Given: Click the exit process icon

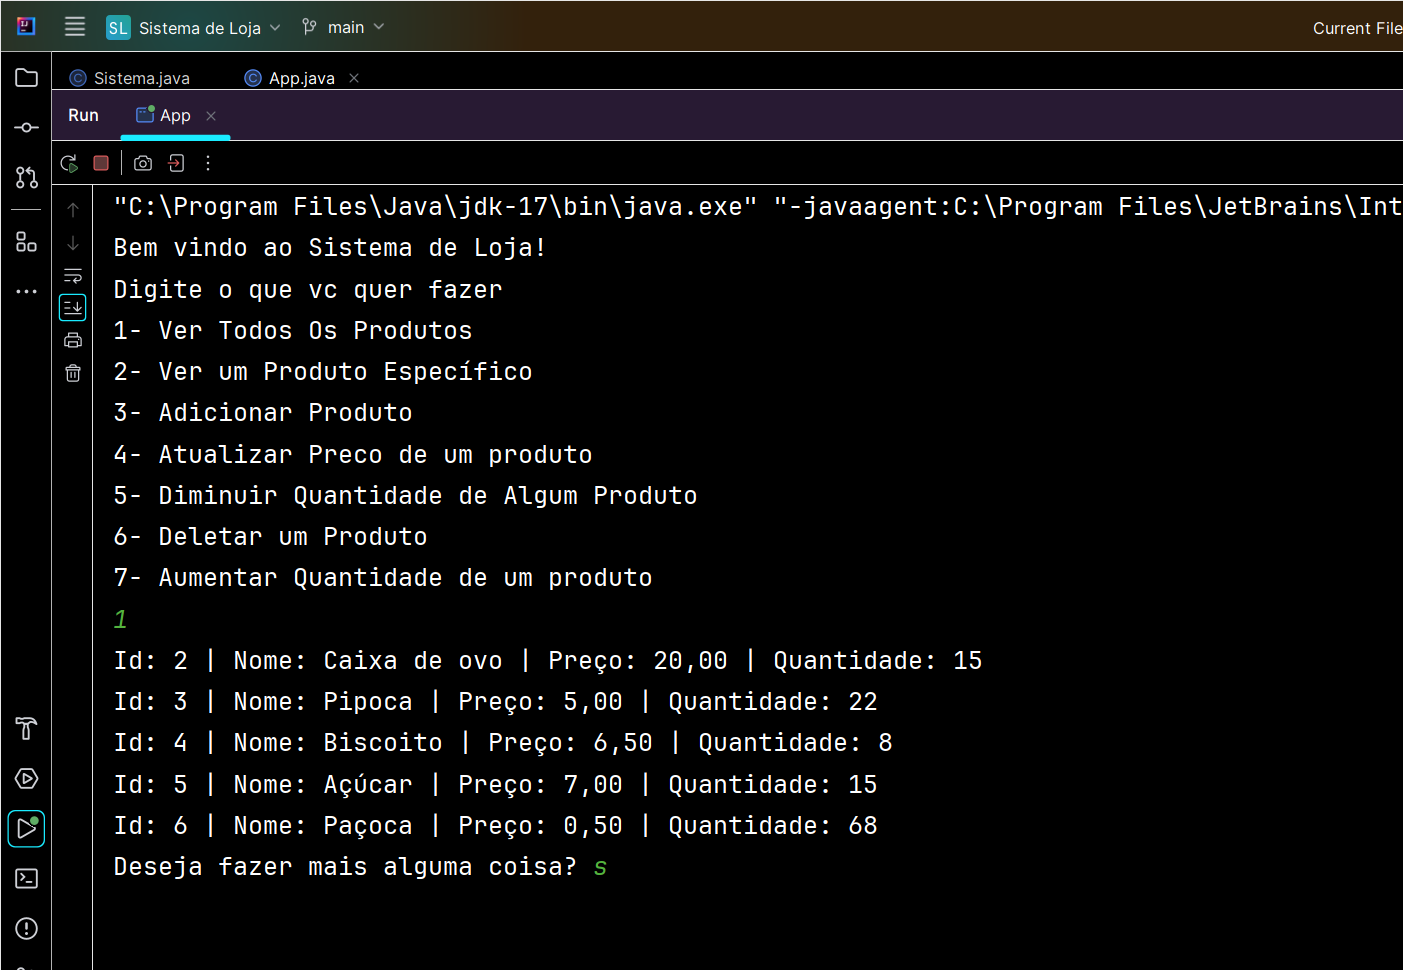Looking at the screenshot, I should (x=176, y=163).
